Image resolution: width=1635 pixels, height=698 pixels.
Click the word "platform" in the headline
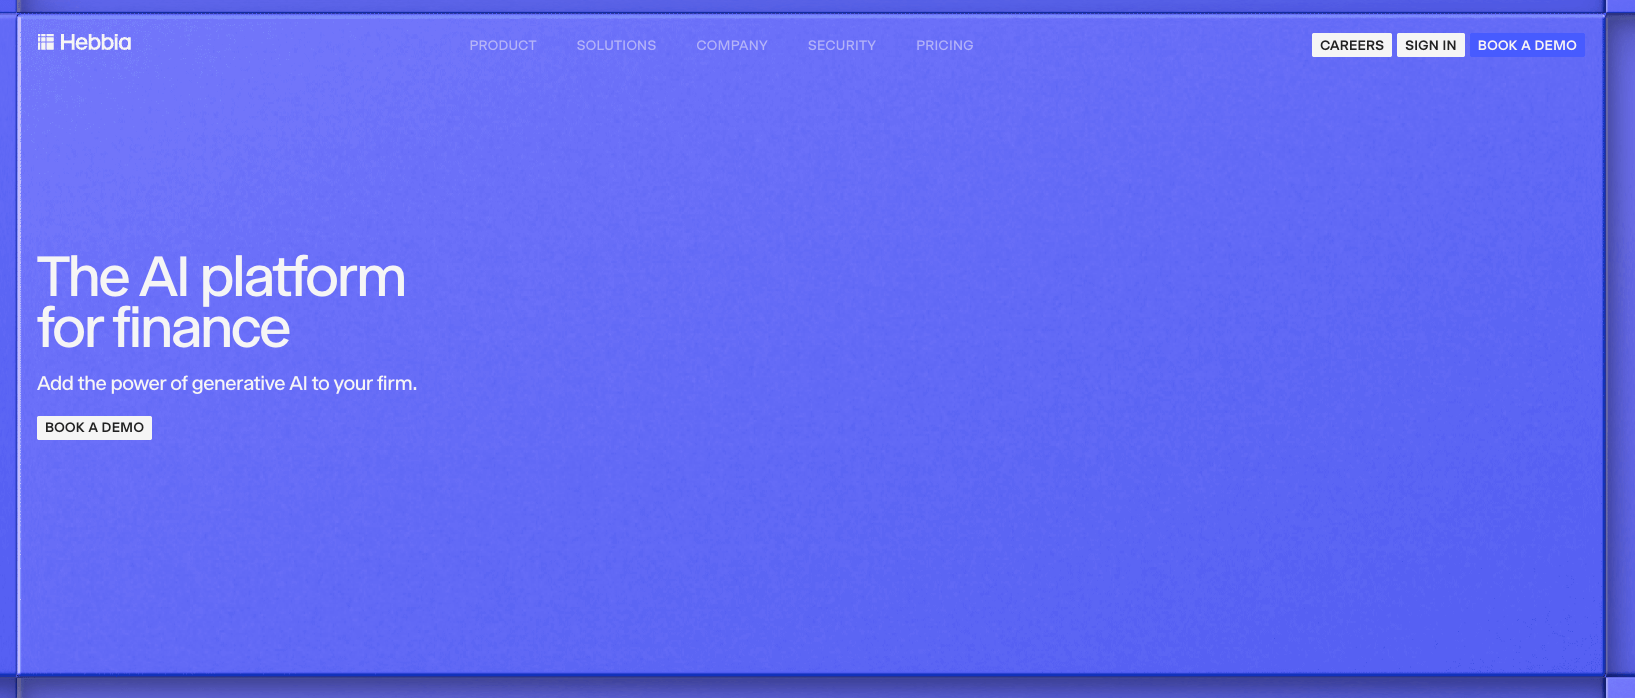[303, 278]
